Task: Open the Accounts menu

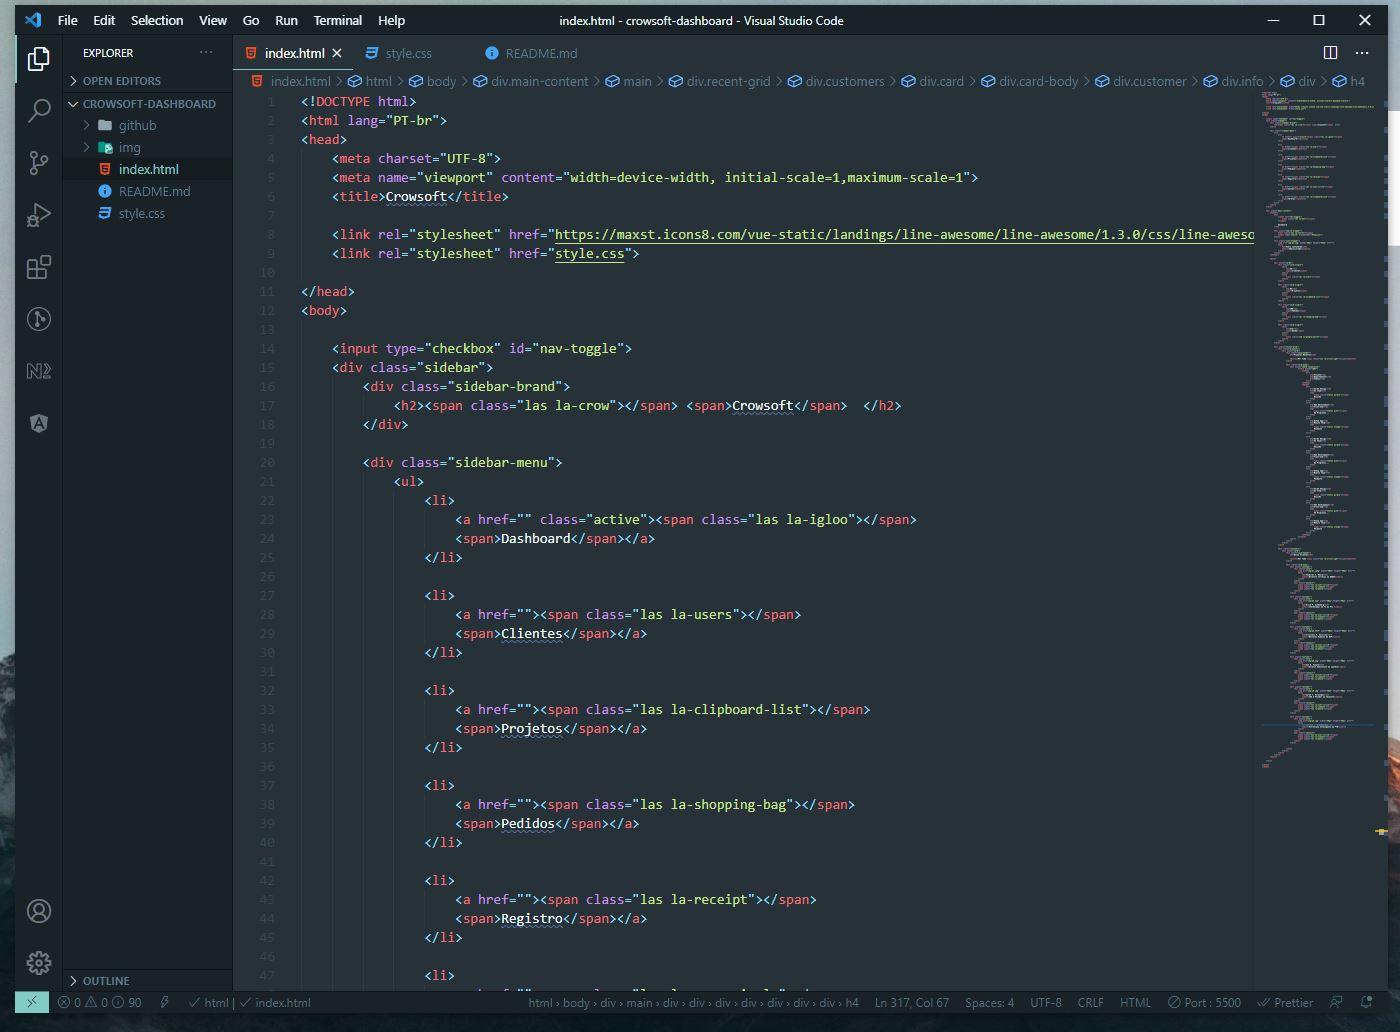Action: [39, 911]
